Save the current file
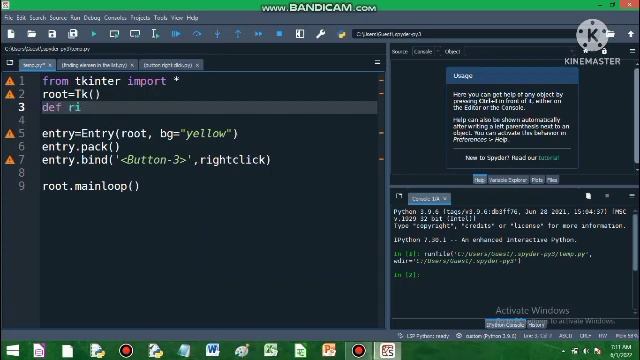The image size is (640, 360). [52, 34]
